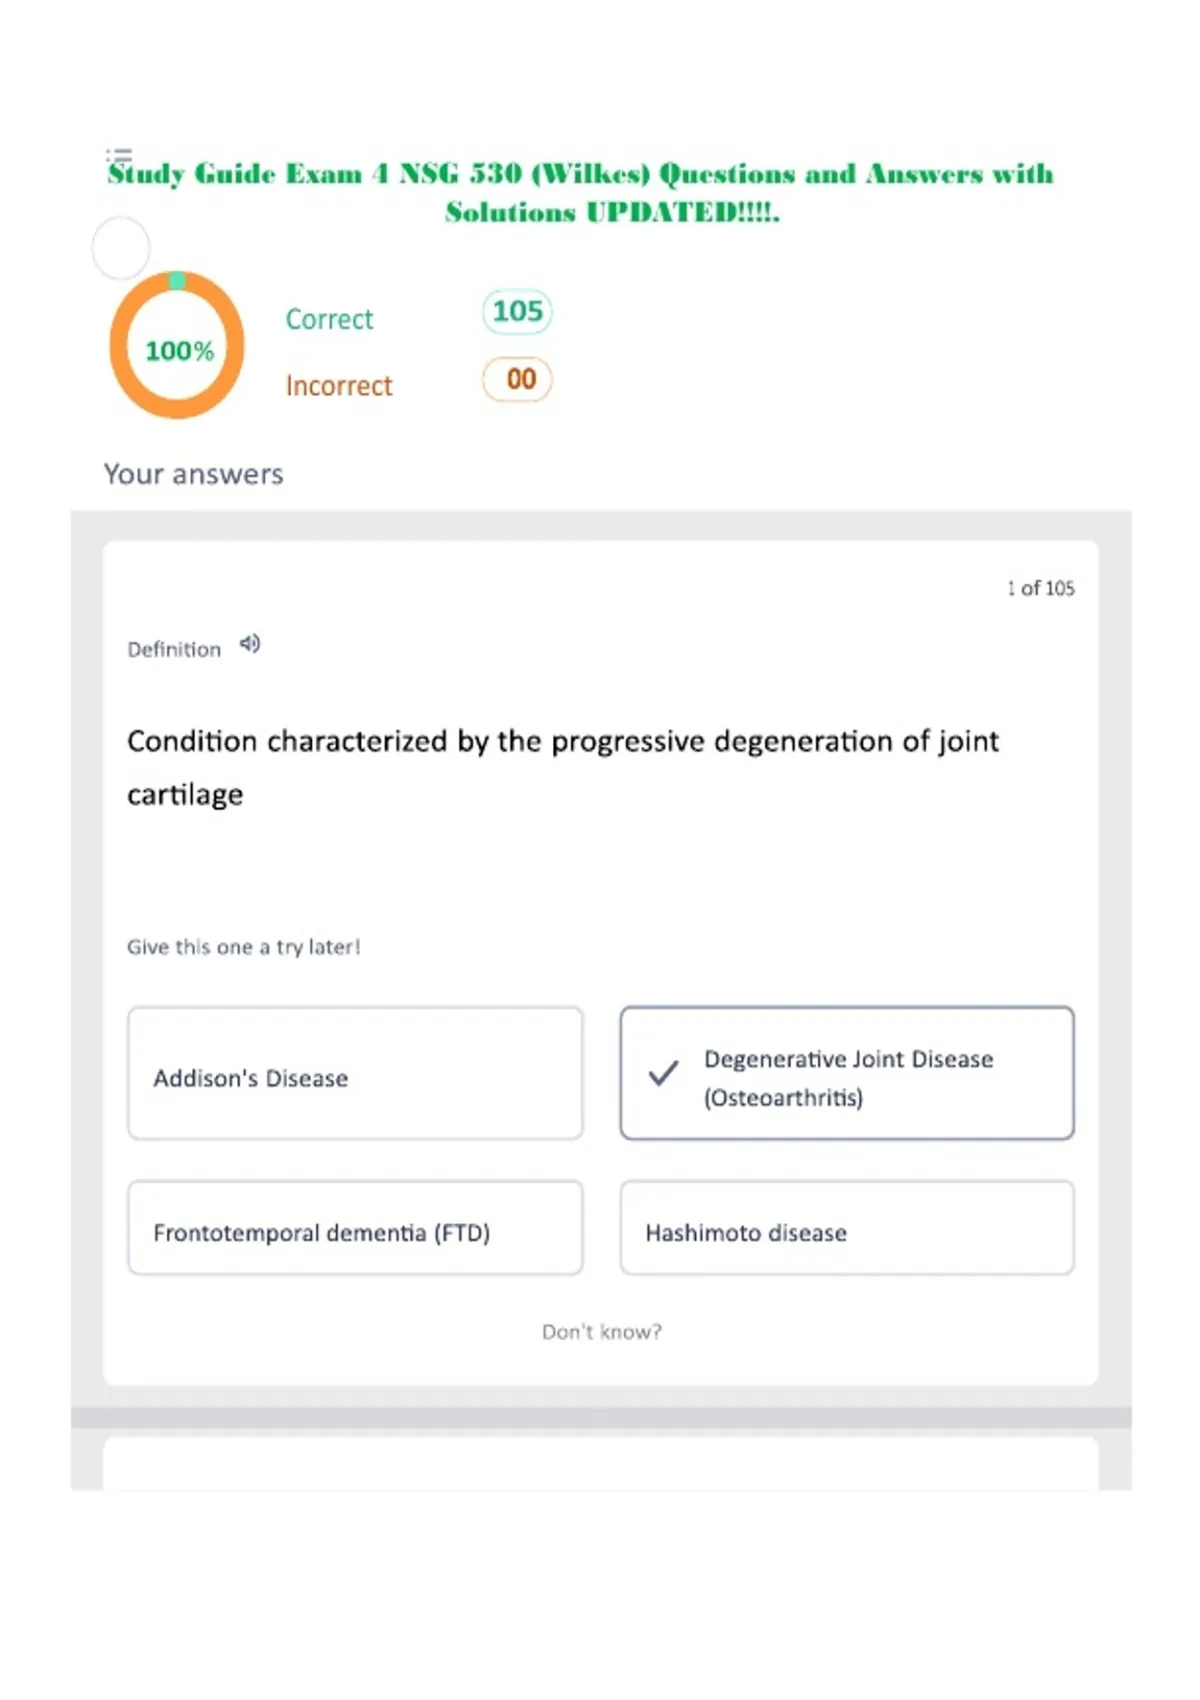
Task: Play audio with the speaker icon beside Definition
Action: pos(250,644)
